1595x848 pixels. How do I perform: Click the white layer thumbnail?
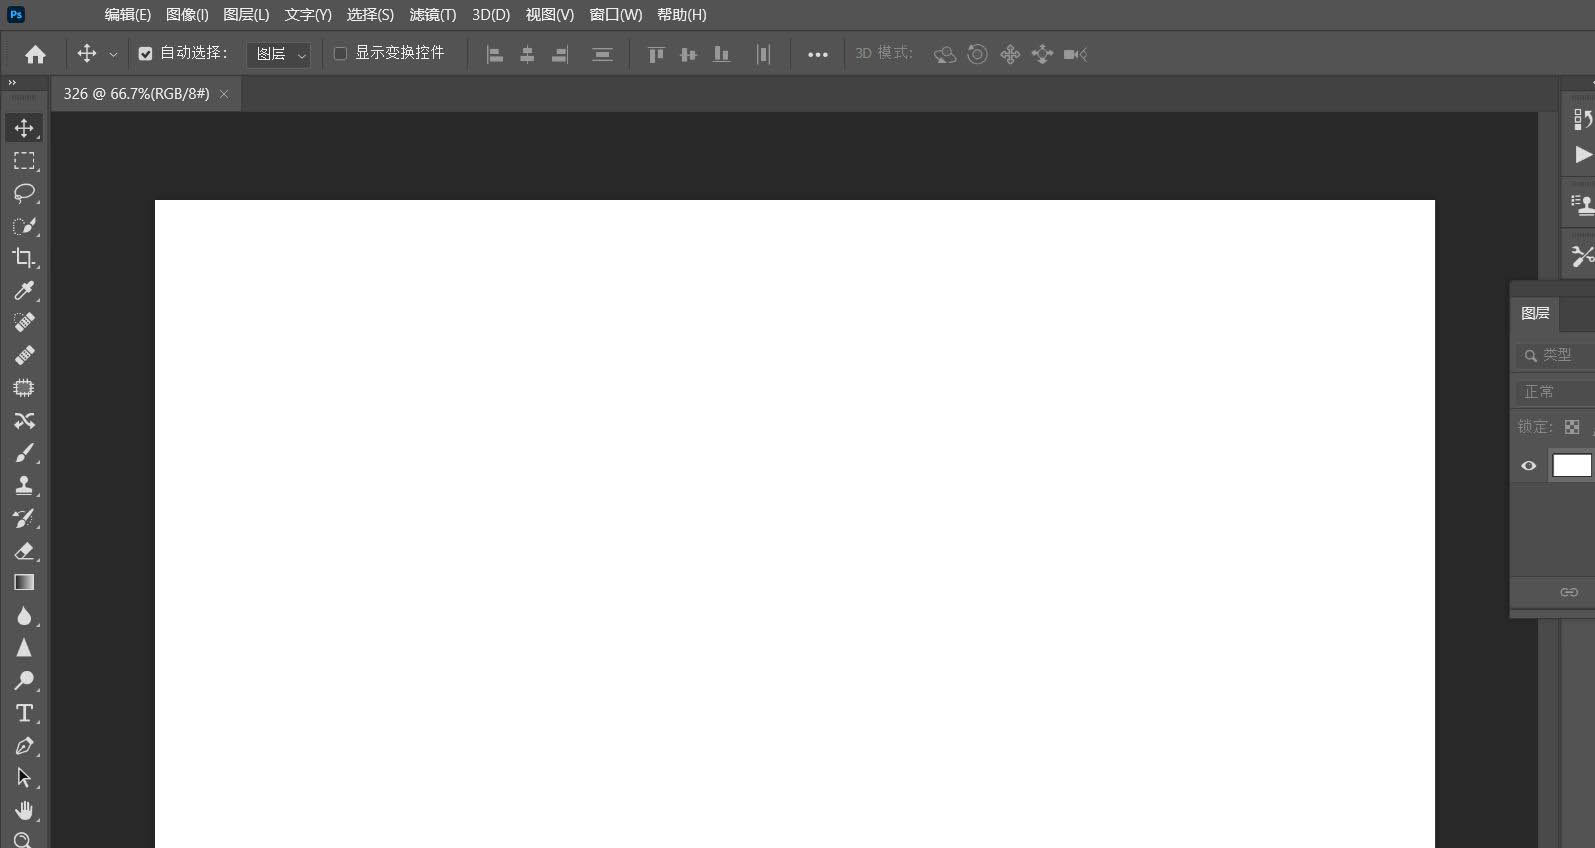click(x=1571, y=466)
